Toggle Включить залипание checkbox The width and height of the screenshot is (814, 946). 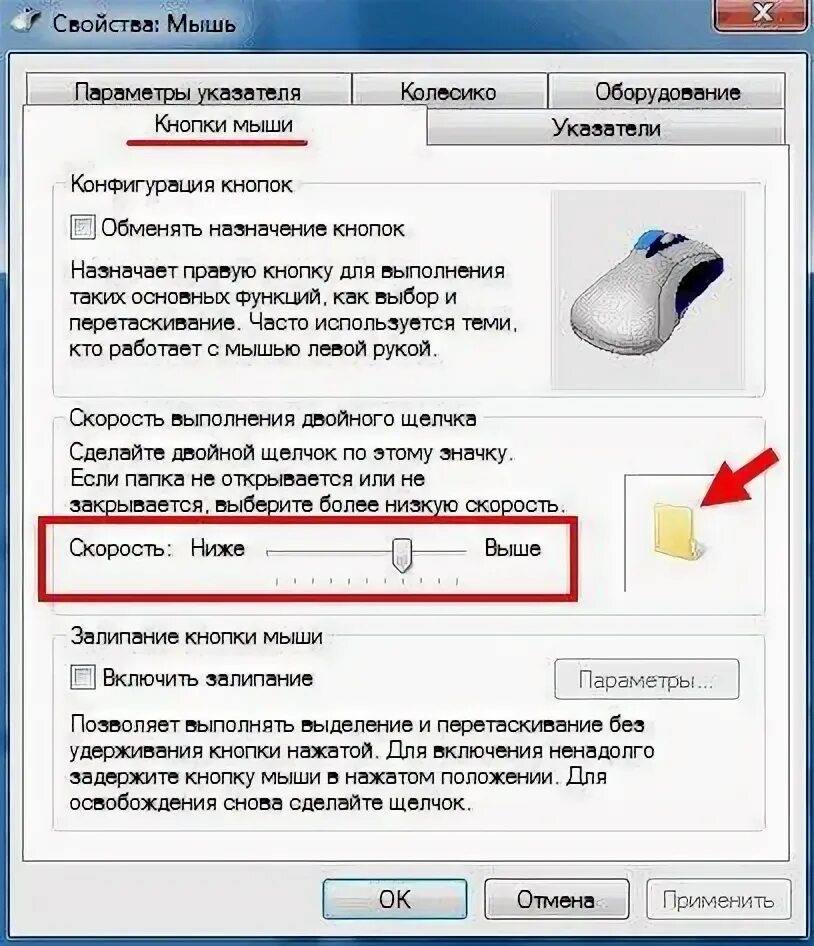[x=83, y=678]
